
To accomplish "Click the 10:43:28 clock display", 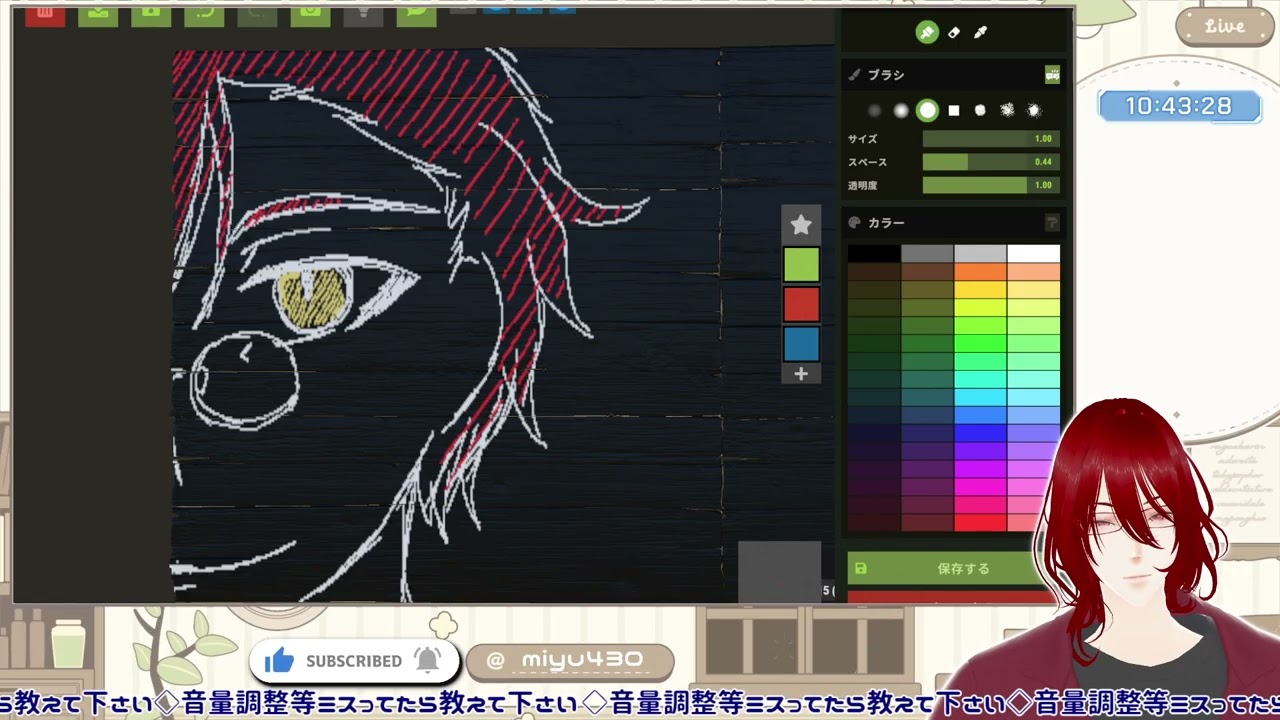I will tap(1179, 106).
